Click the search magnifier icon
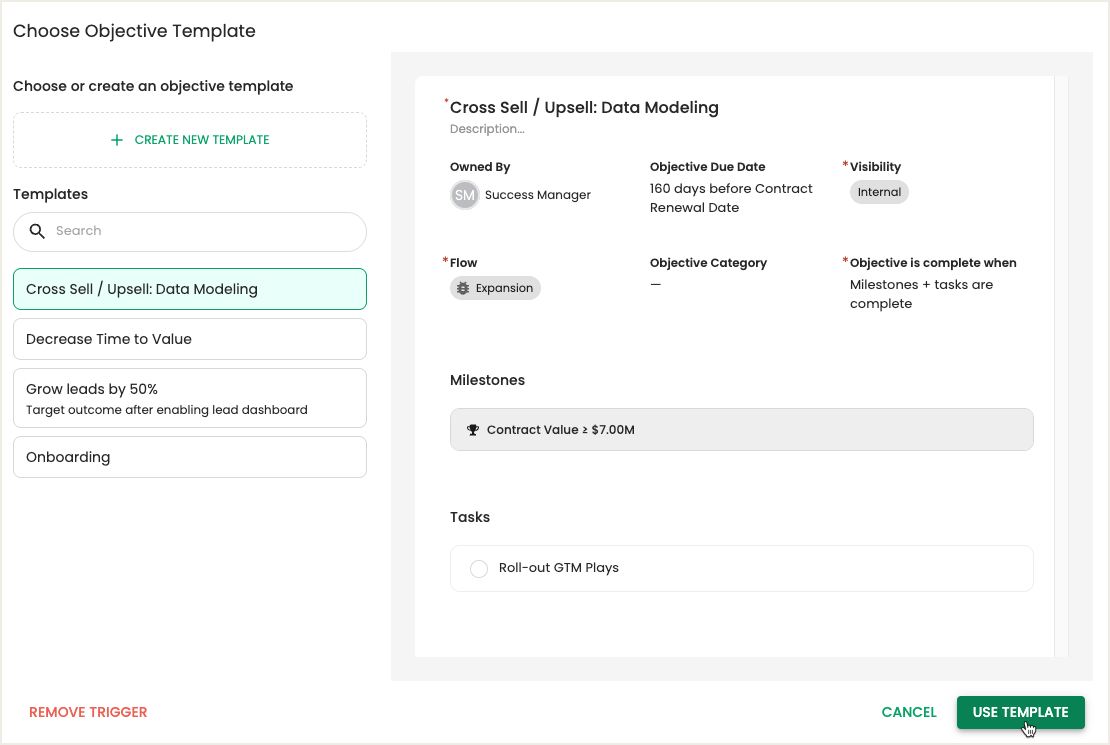This screenshot has height=745, width=1110. tap(37, 231)
